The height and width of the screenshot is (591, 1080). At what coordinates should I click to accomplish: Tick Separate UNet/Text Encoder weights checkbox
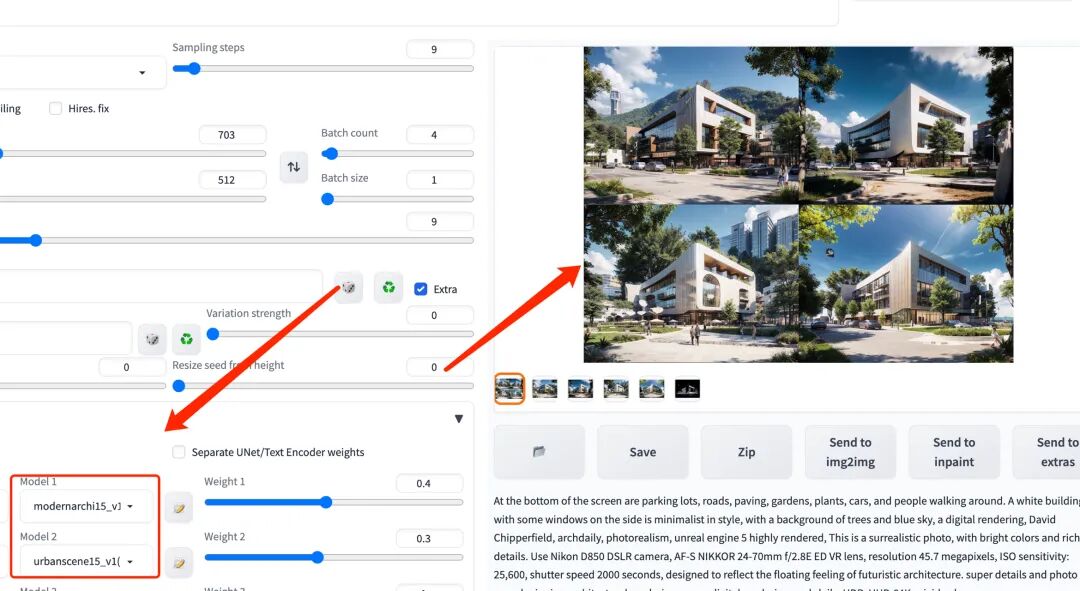pyautogui.click(x=179, y=452)
